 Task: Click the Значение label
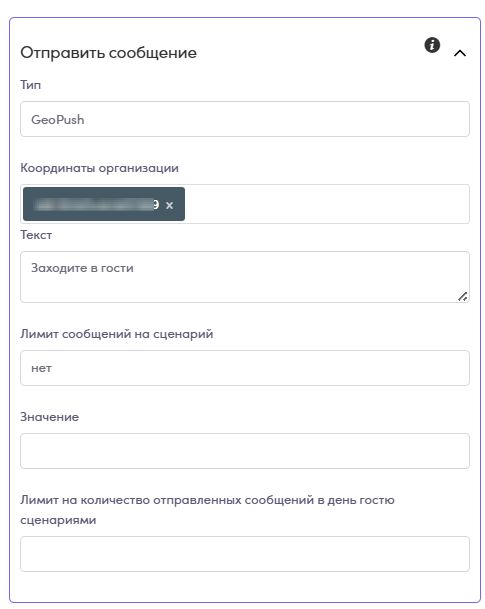tap(49, 417)
